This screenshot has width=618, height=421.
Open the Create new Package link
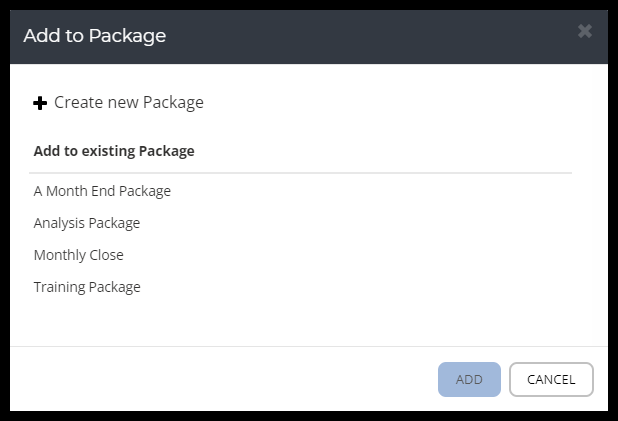tap(128, 102)
